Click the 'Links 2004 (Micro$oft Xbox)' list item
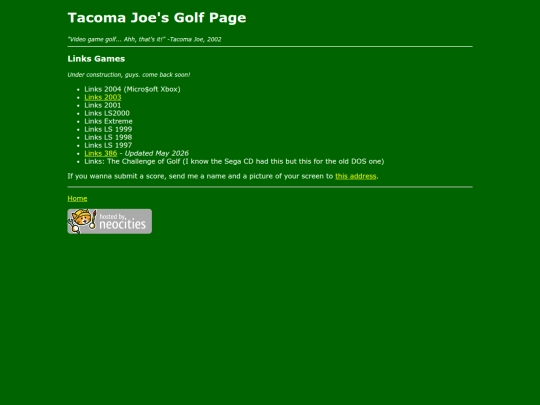 click(132, 89)
